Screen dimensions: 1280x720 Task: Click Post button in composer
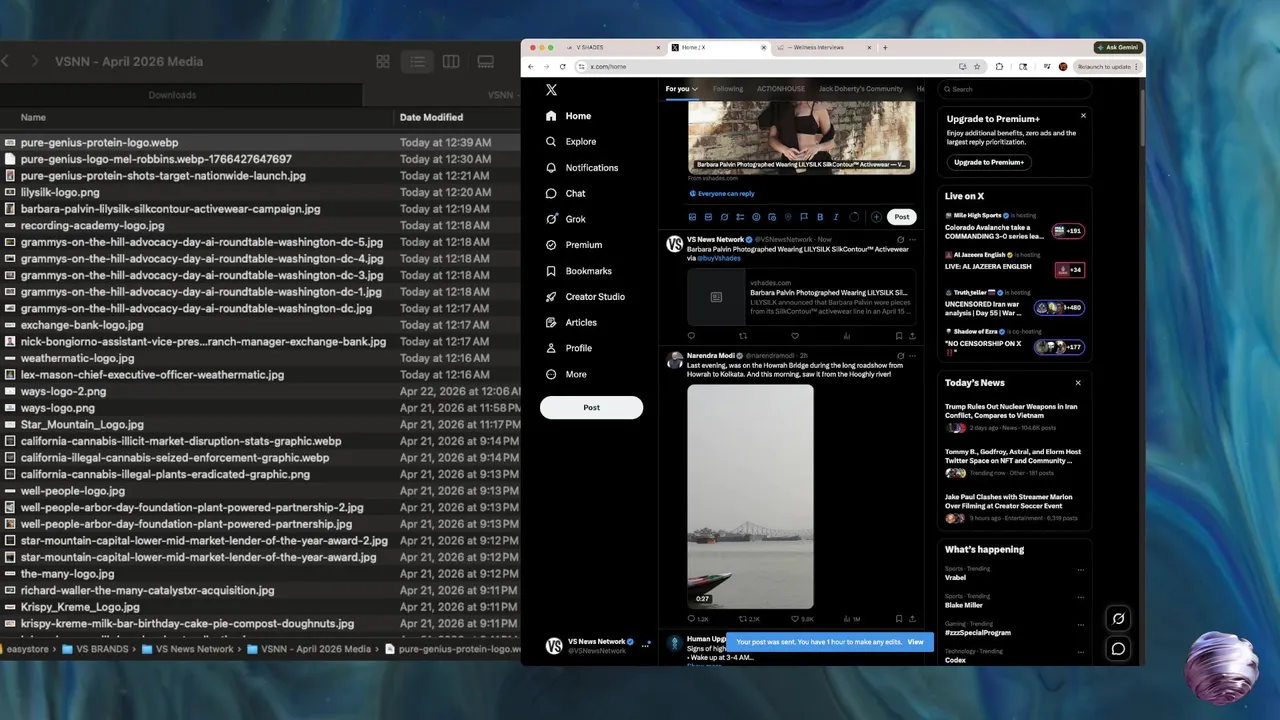902,217
